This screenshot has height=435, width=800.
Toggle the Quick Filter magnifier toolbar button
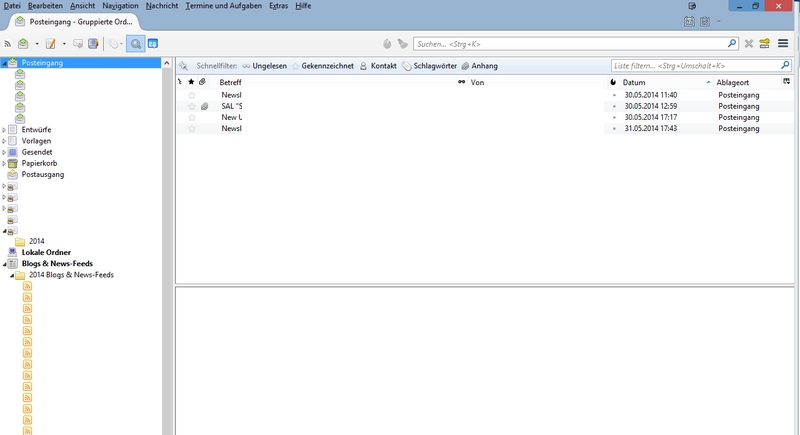pyautogui.click(x=136, y=44)
